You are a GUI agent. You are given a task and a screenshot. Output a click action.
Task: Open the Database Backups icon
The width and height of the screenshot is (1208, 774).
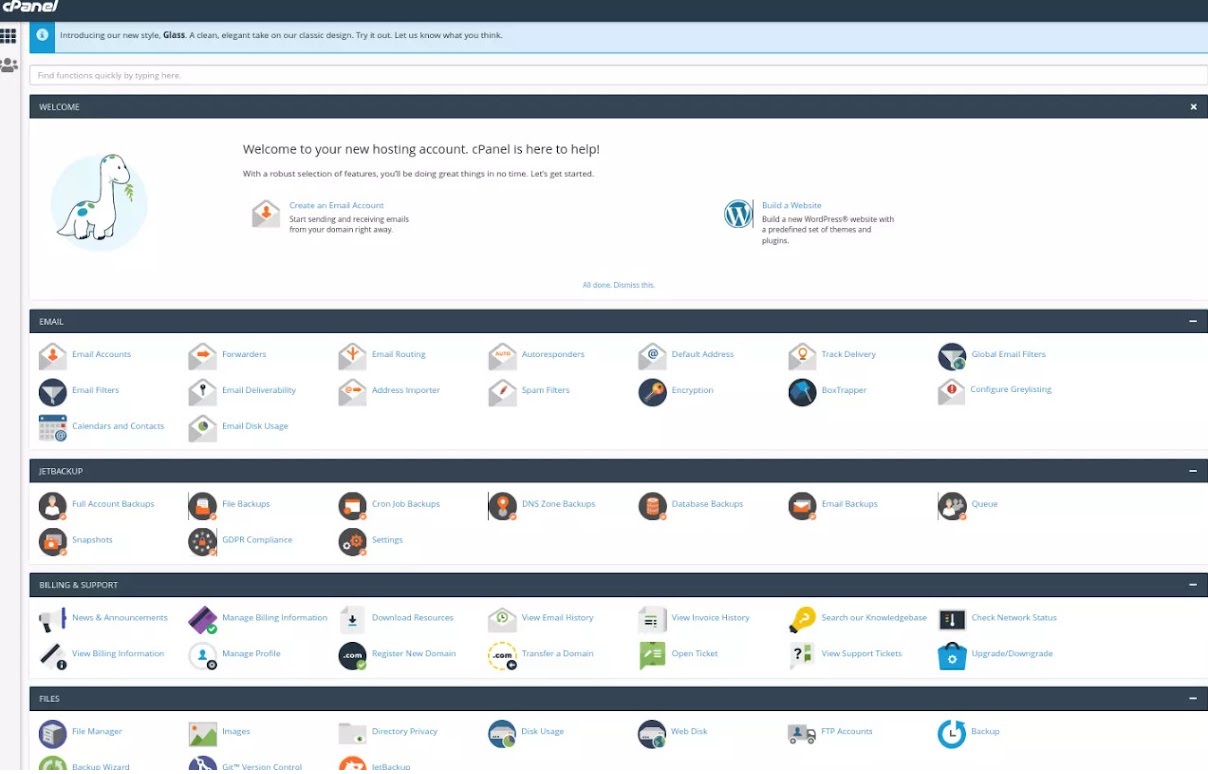653,506
